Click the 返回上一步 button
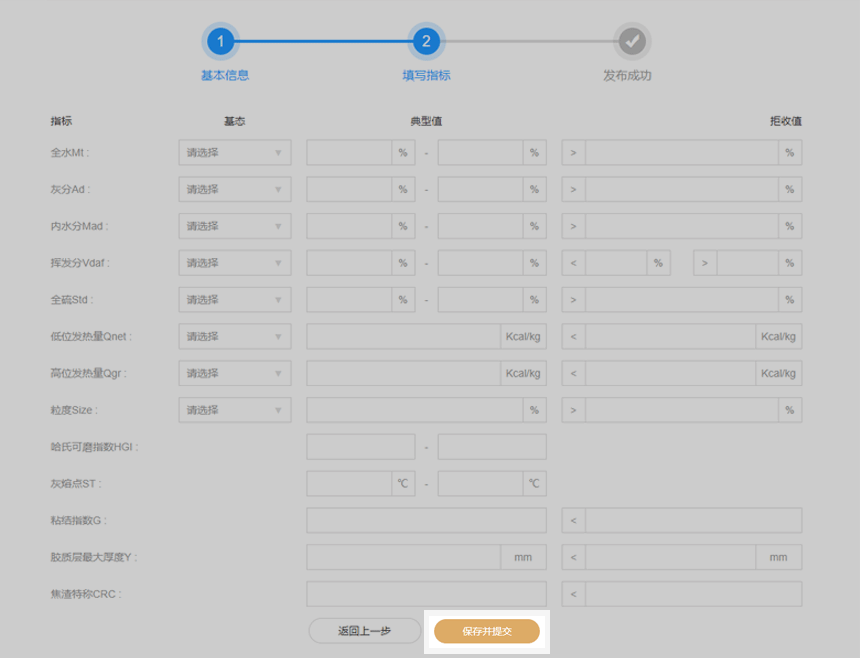The height and width of the screenshot is (658, 860). coord(364,631)
